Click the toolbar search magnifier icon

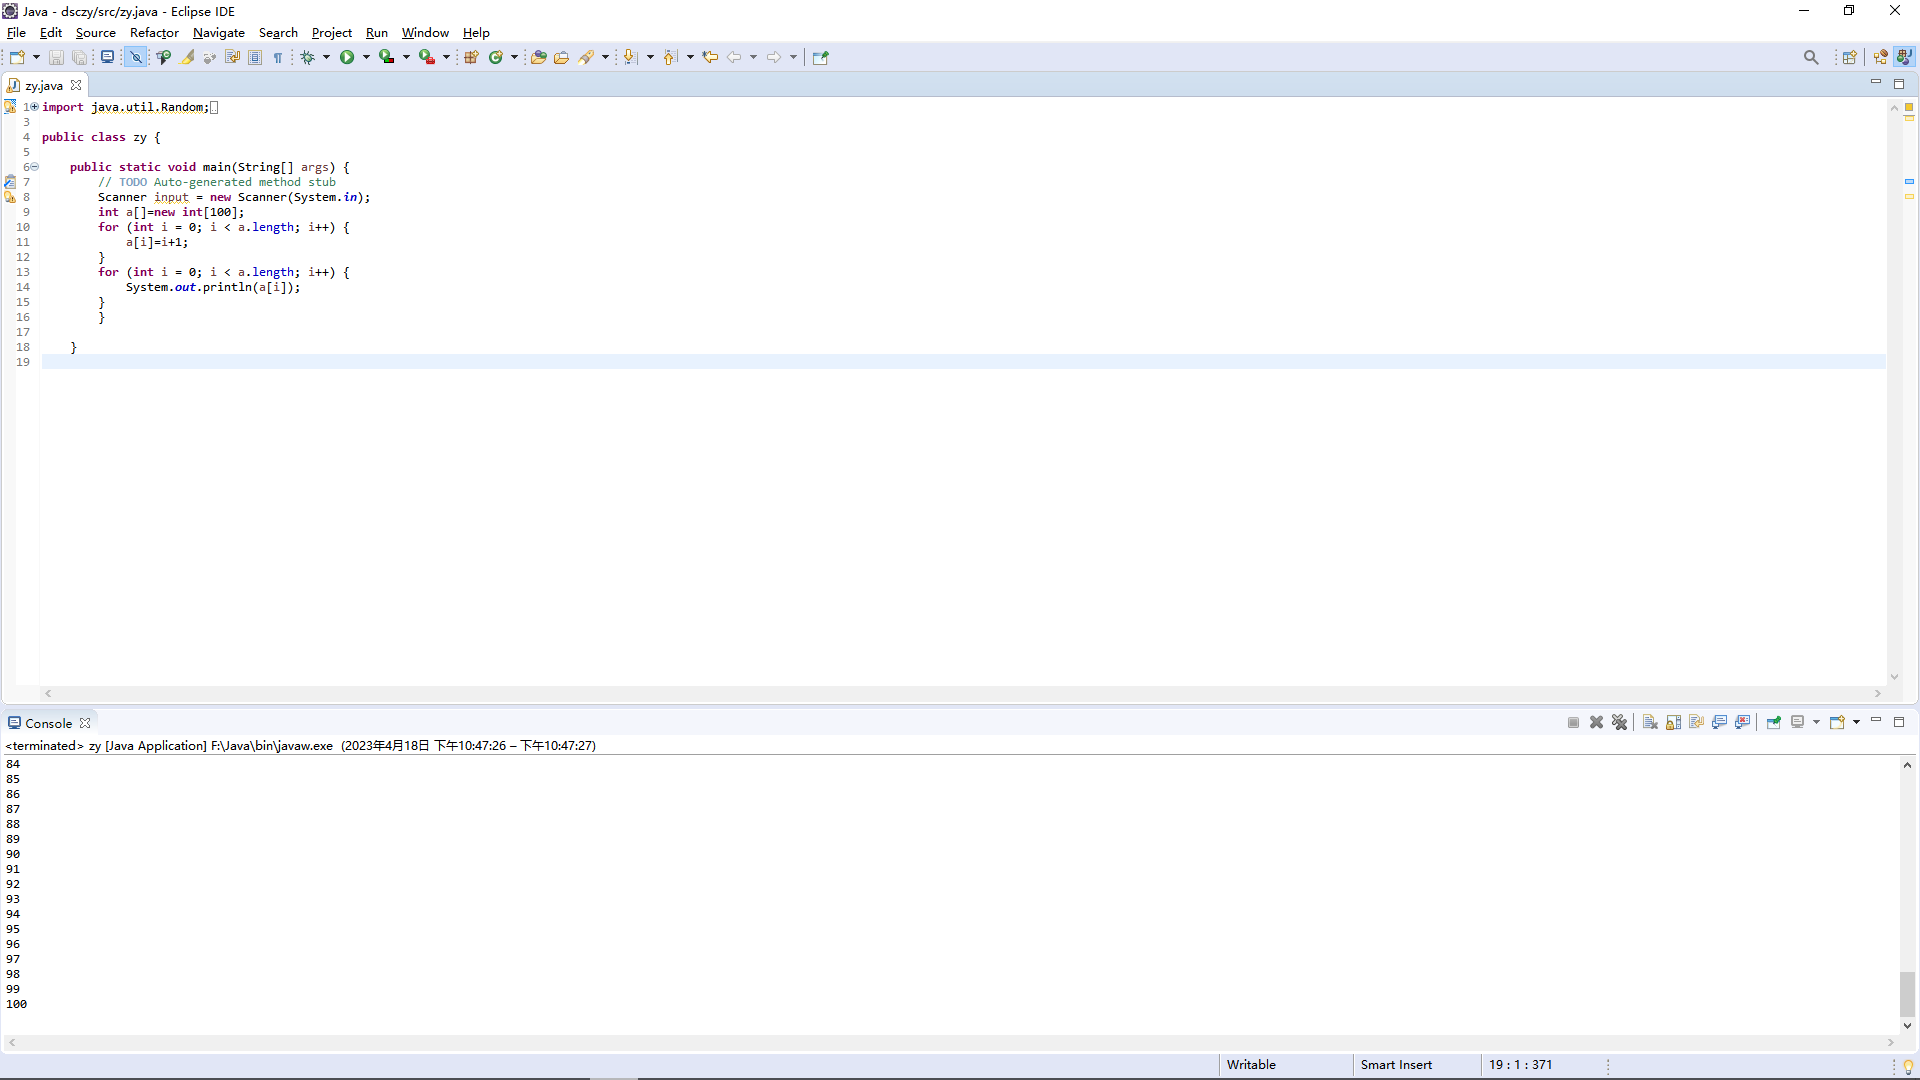click(x=1811, y=57)
